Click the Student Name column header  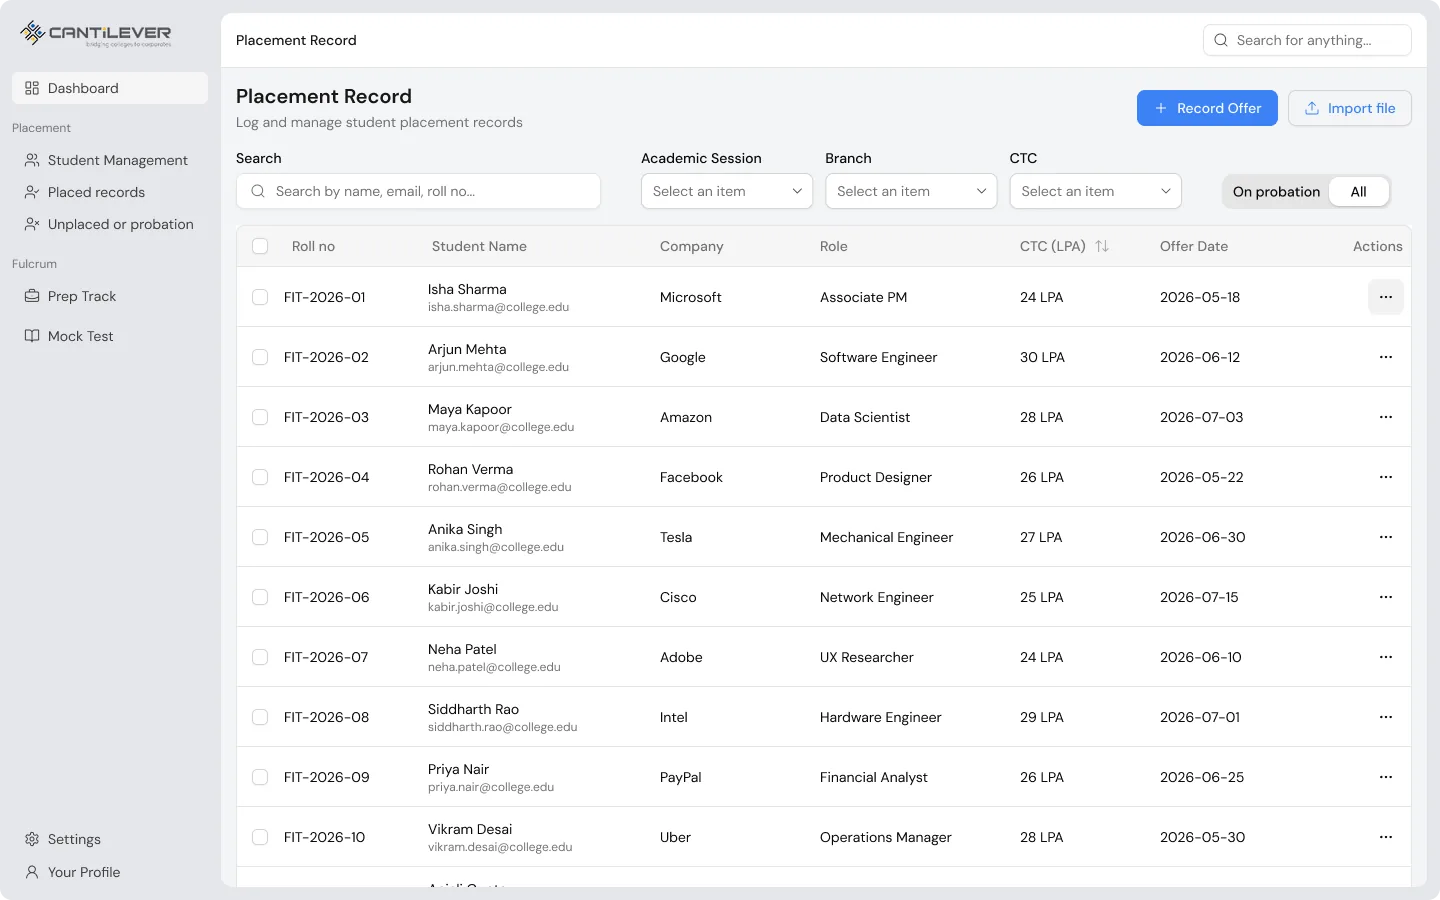479,246
